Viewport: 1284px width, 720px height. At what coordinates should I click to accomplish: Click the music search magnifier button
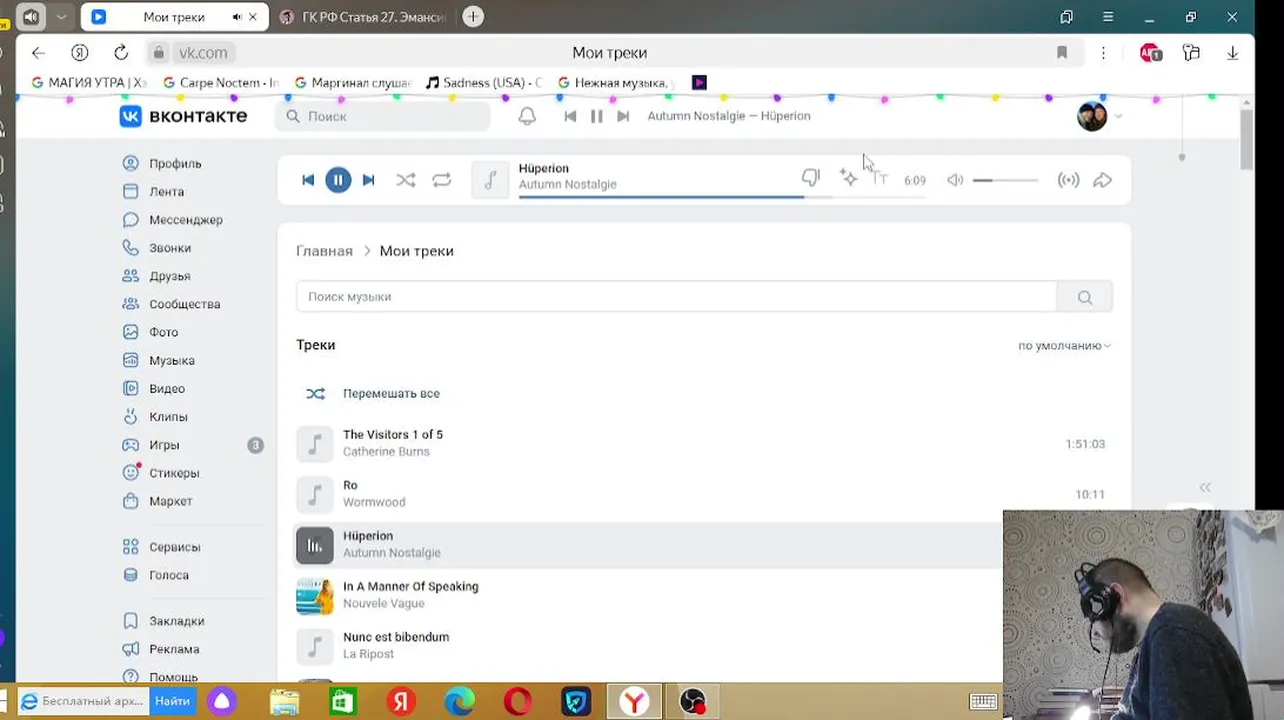pos(1085,297)
